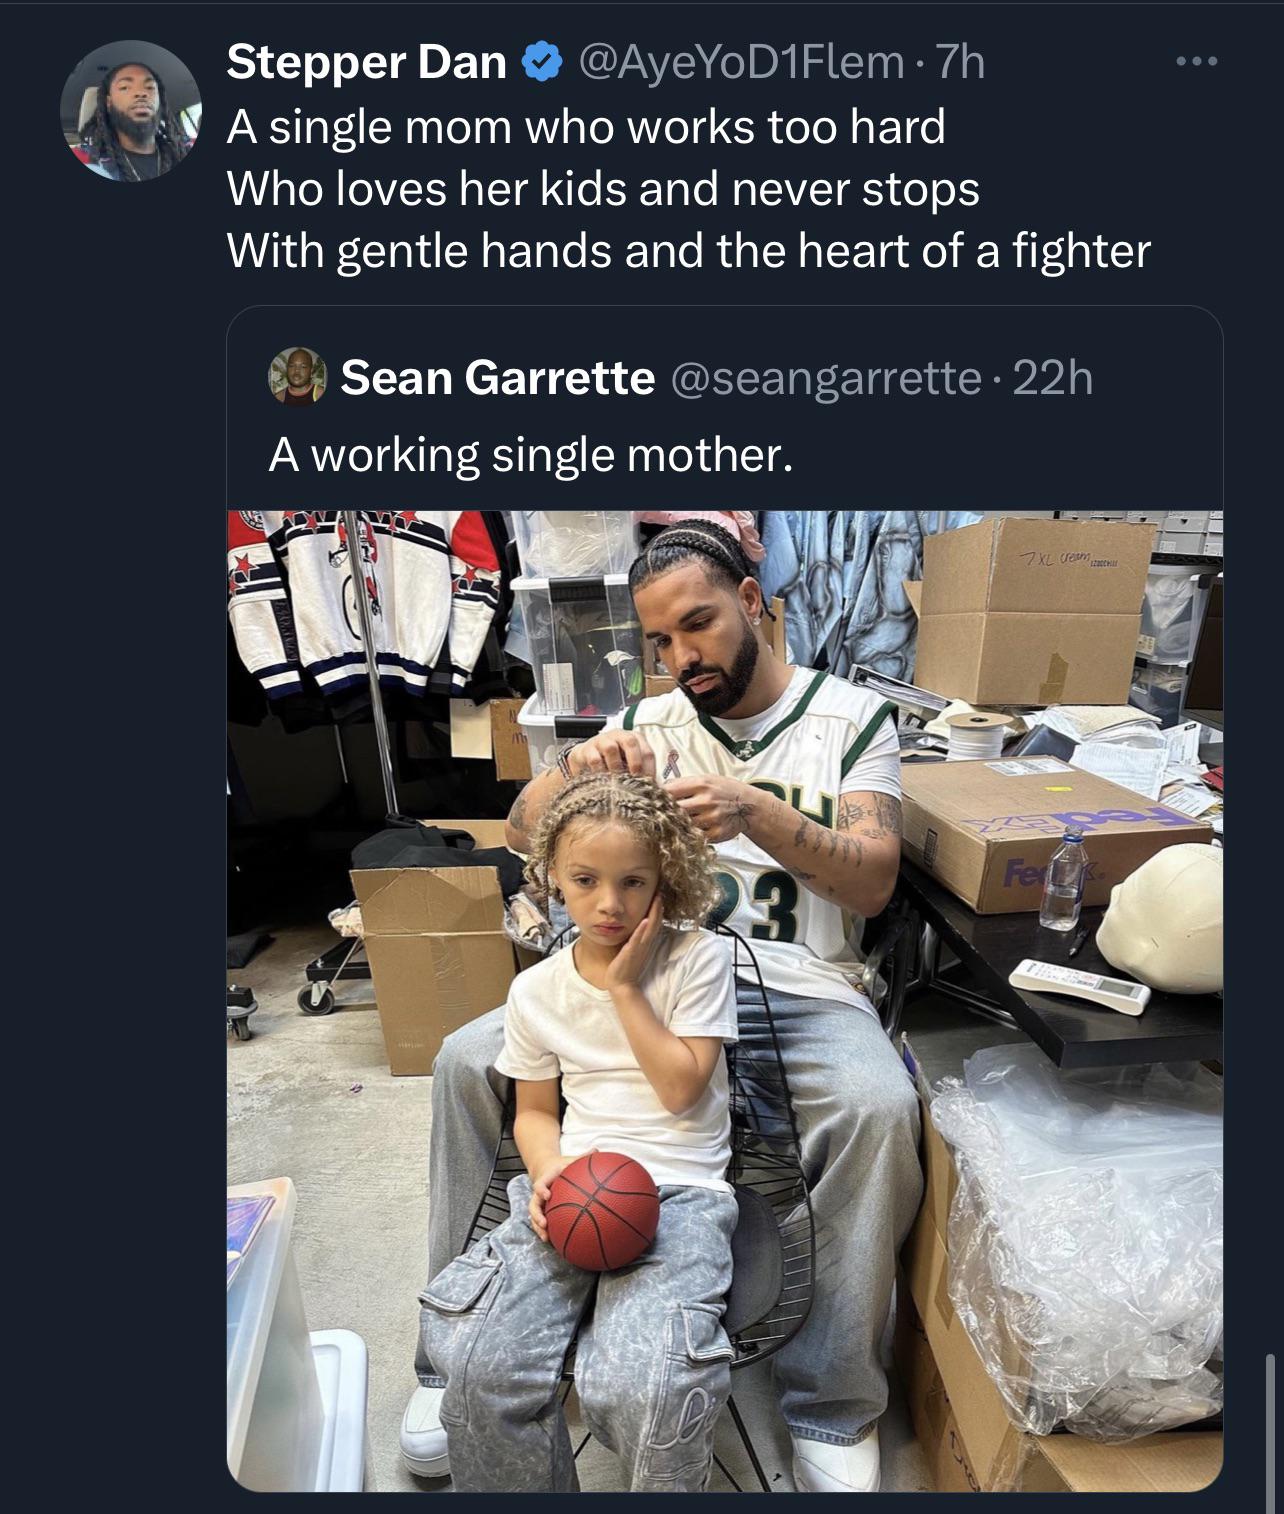Click the Stepper Dan display name
The image size is (1284, 1514).
point(367,63)
